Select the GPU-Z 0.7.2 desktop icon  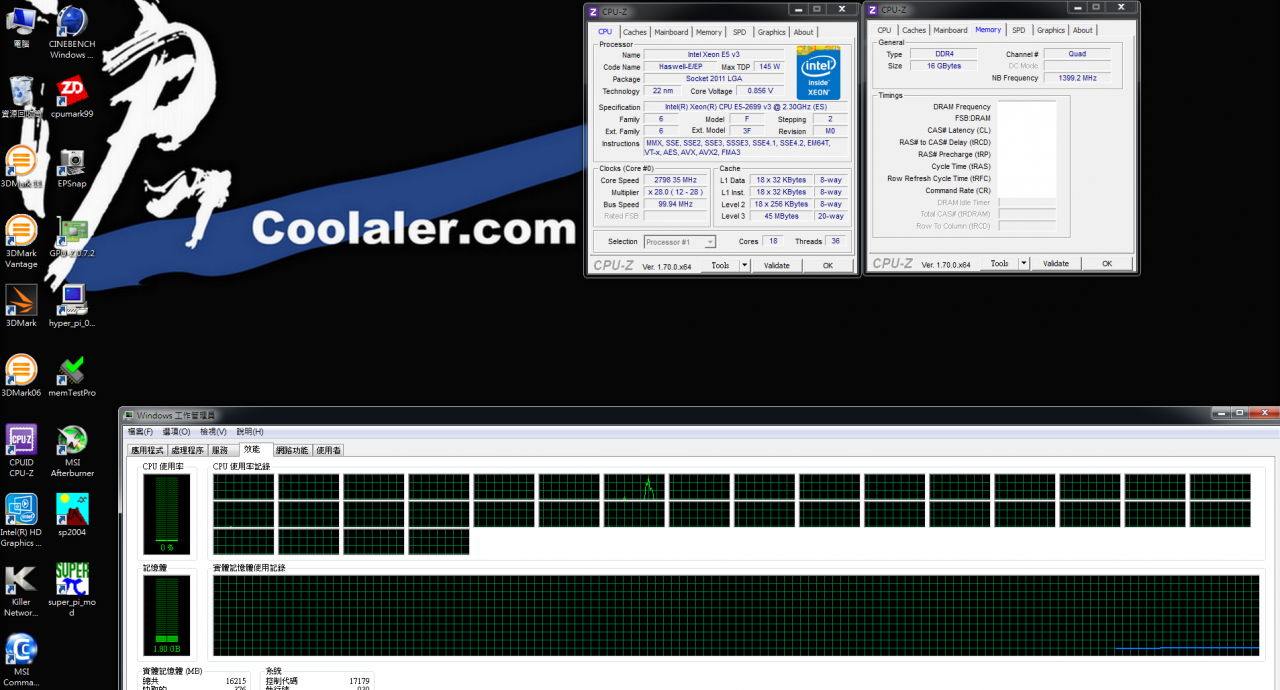[71, 237]
